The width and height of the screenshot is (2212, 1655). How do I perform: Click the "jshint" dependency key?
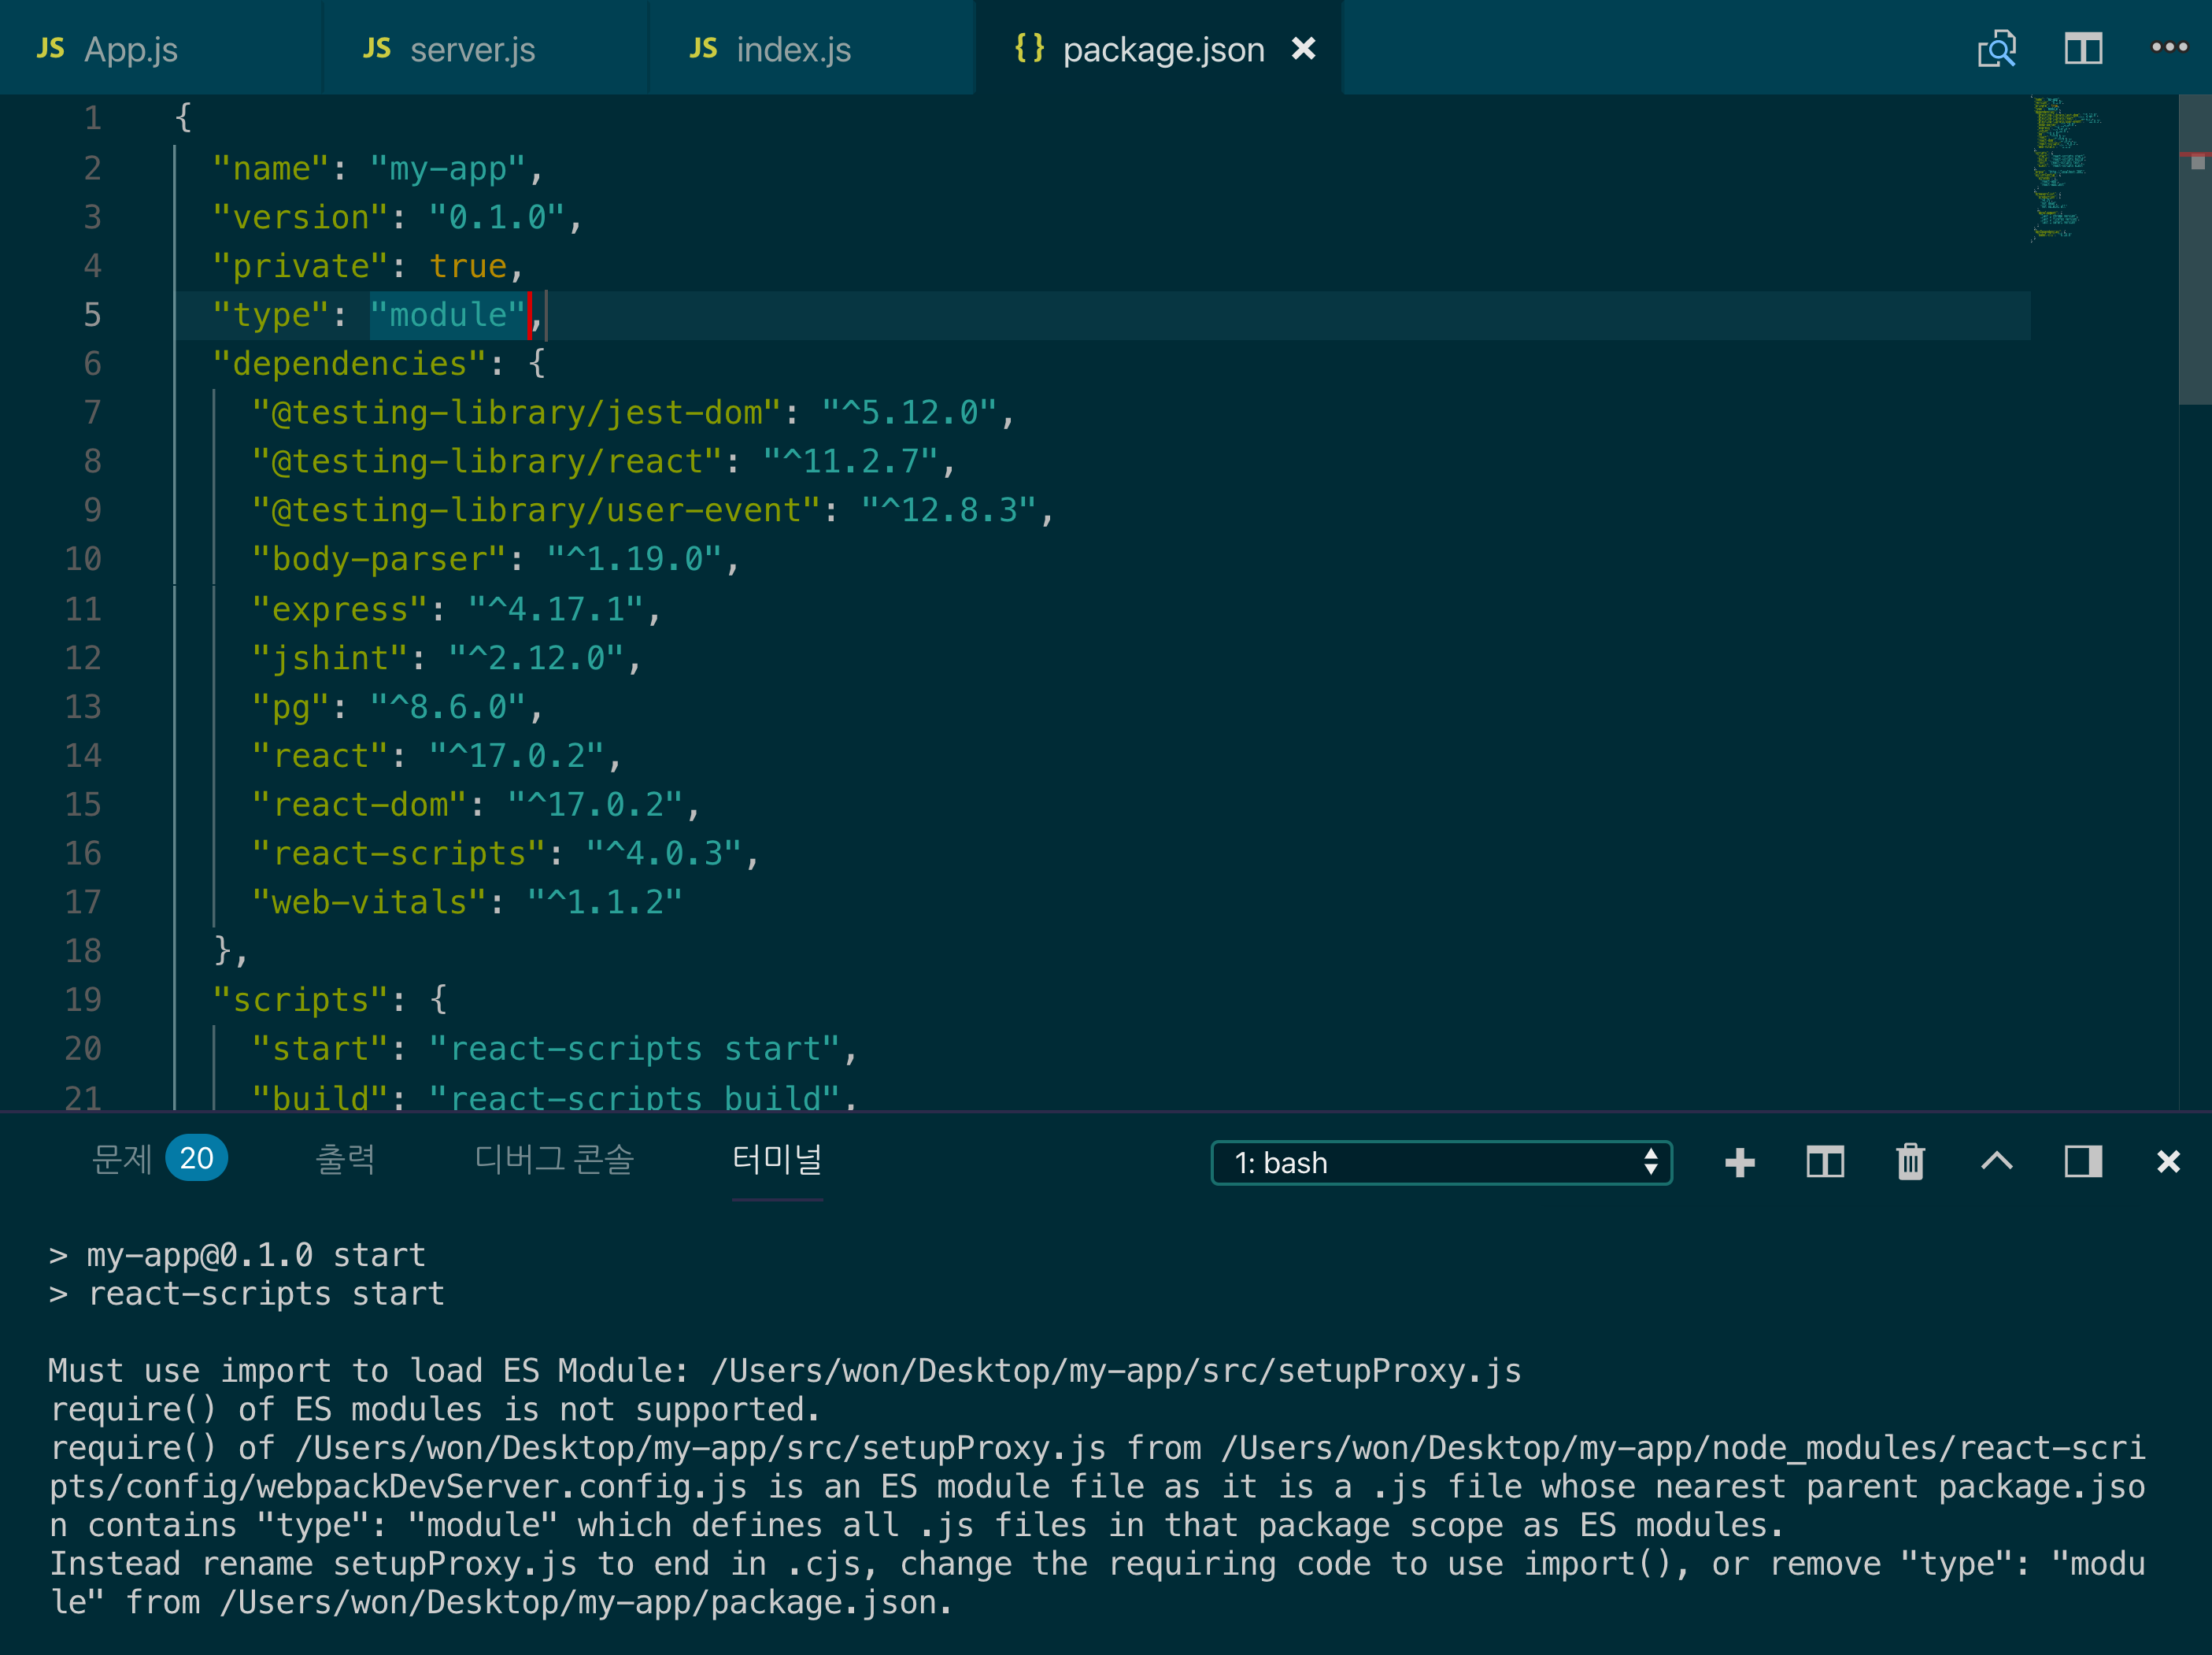[330, 658]
